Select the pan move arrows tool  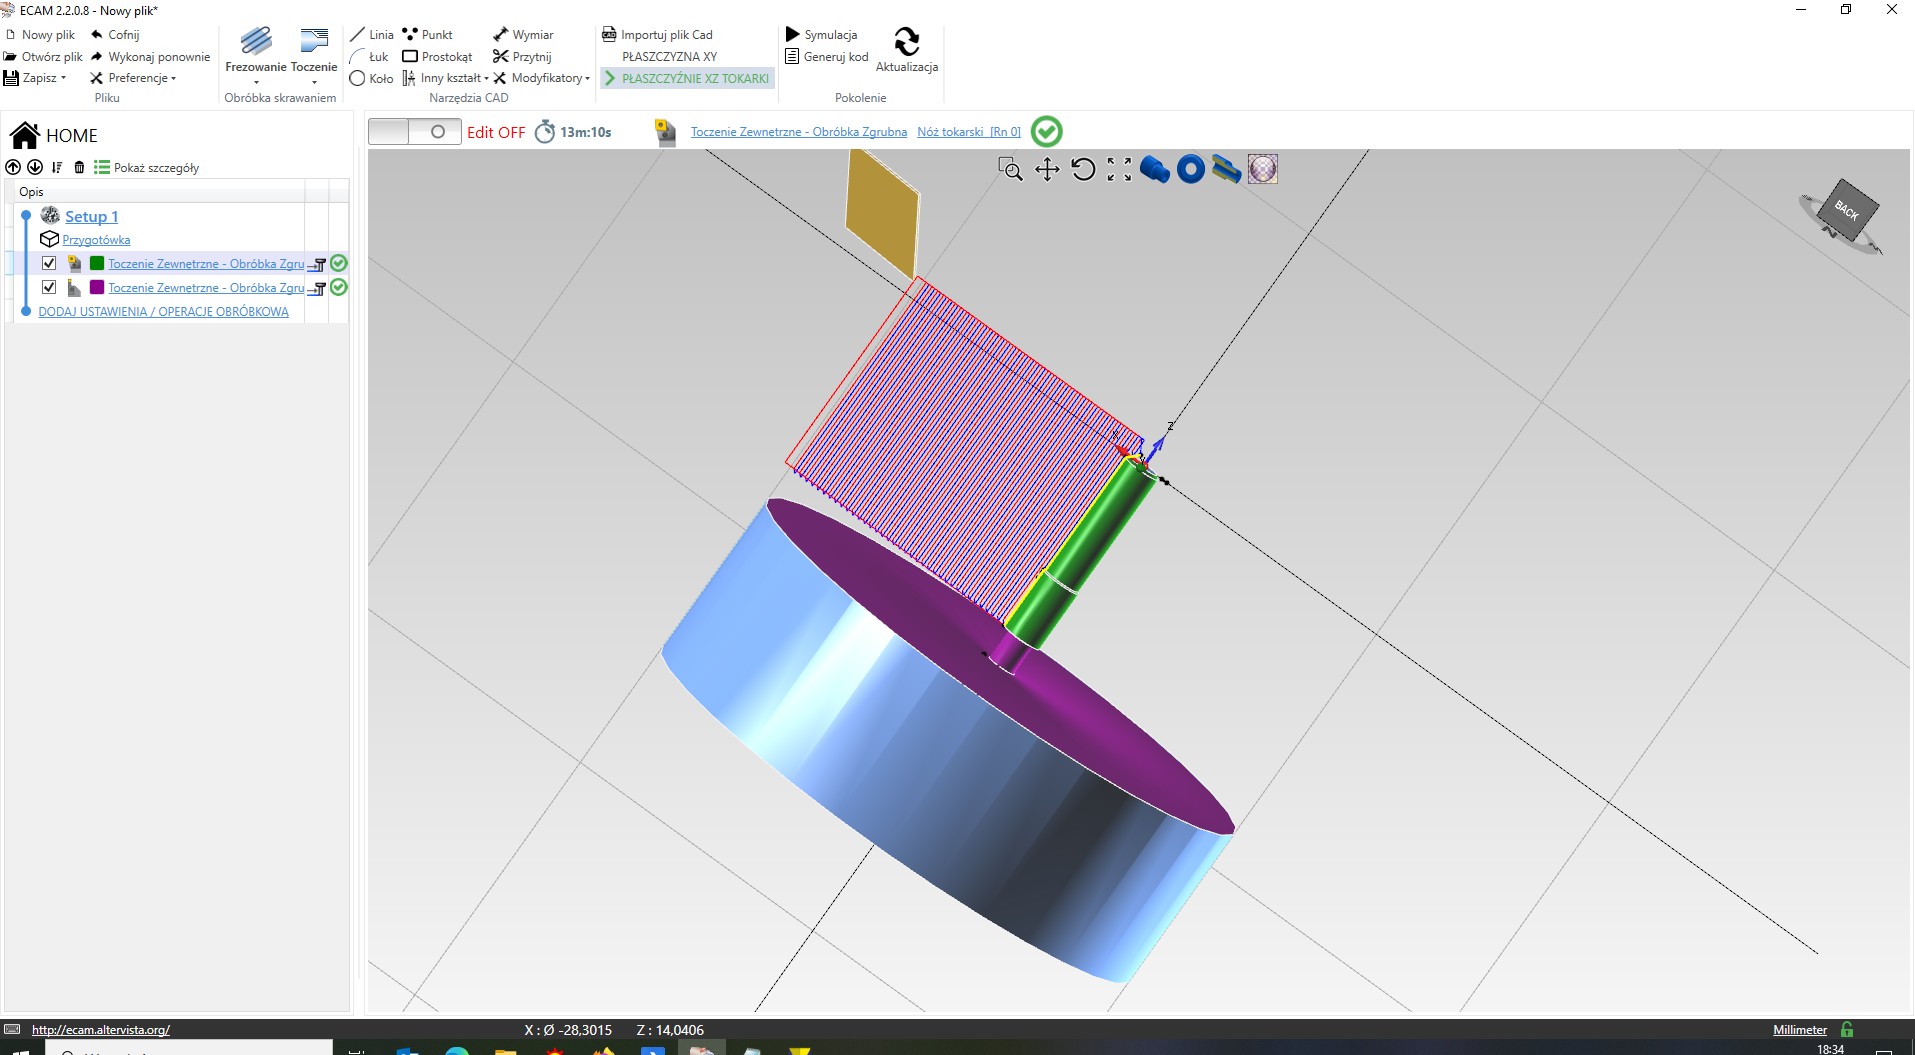point(1047,169)
